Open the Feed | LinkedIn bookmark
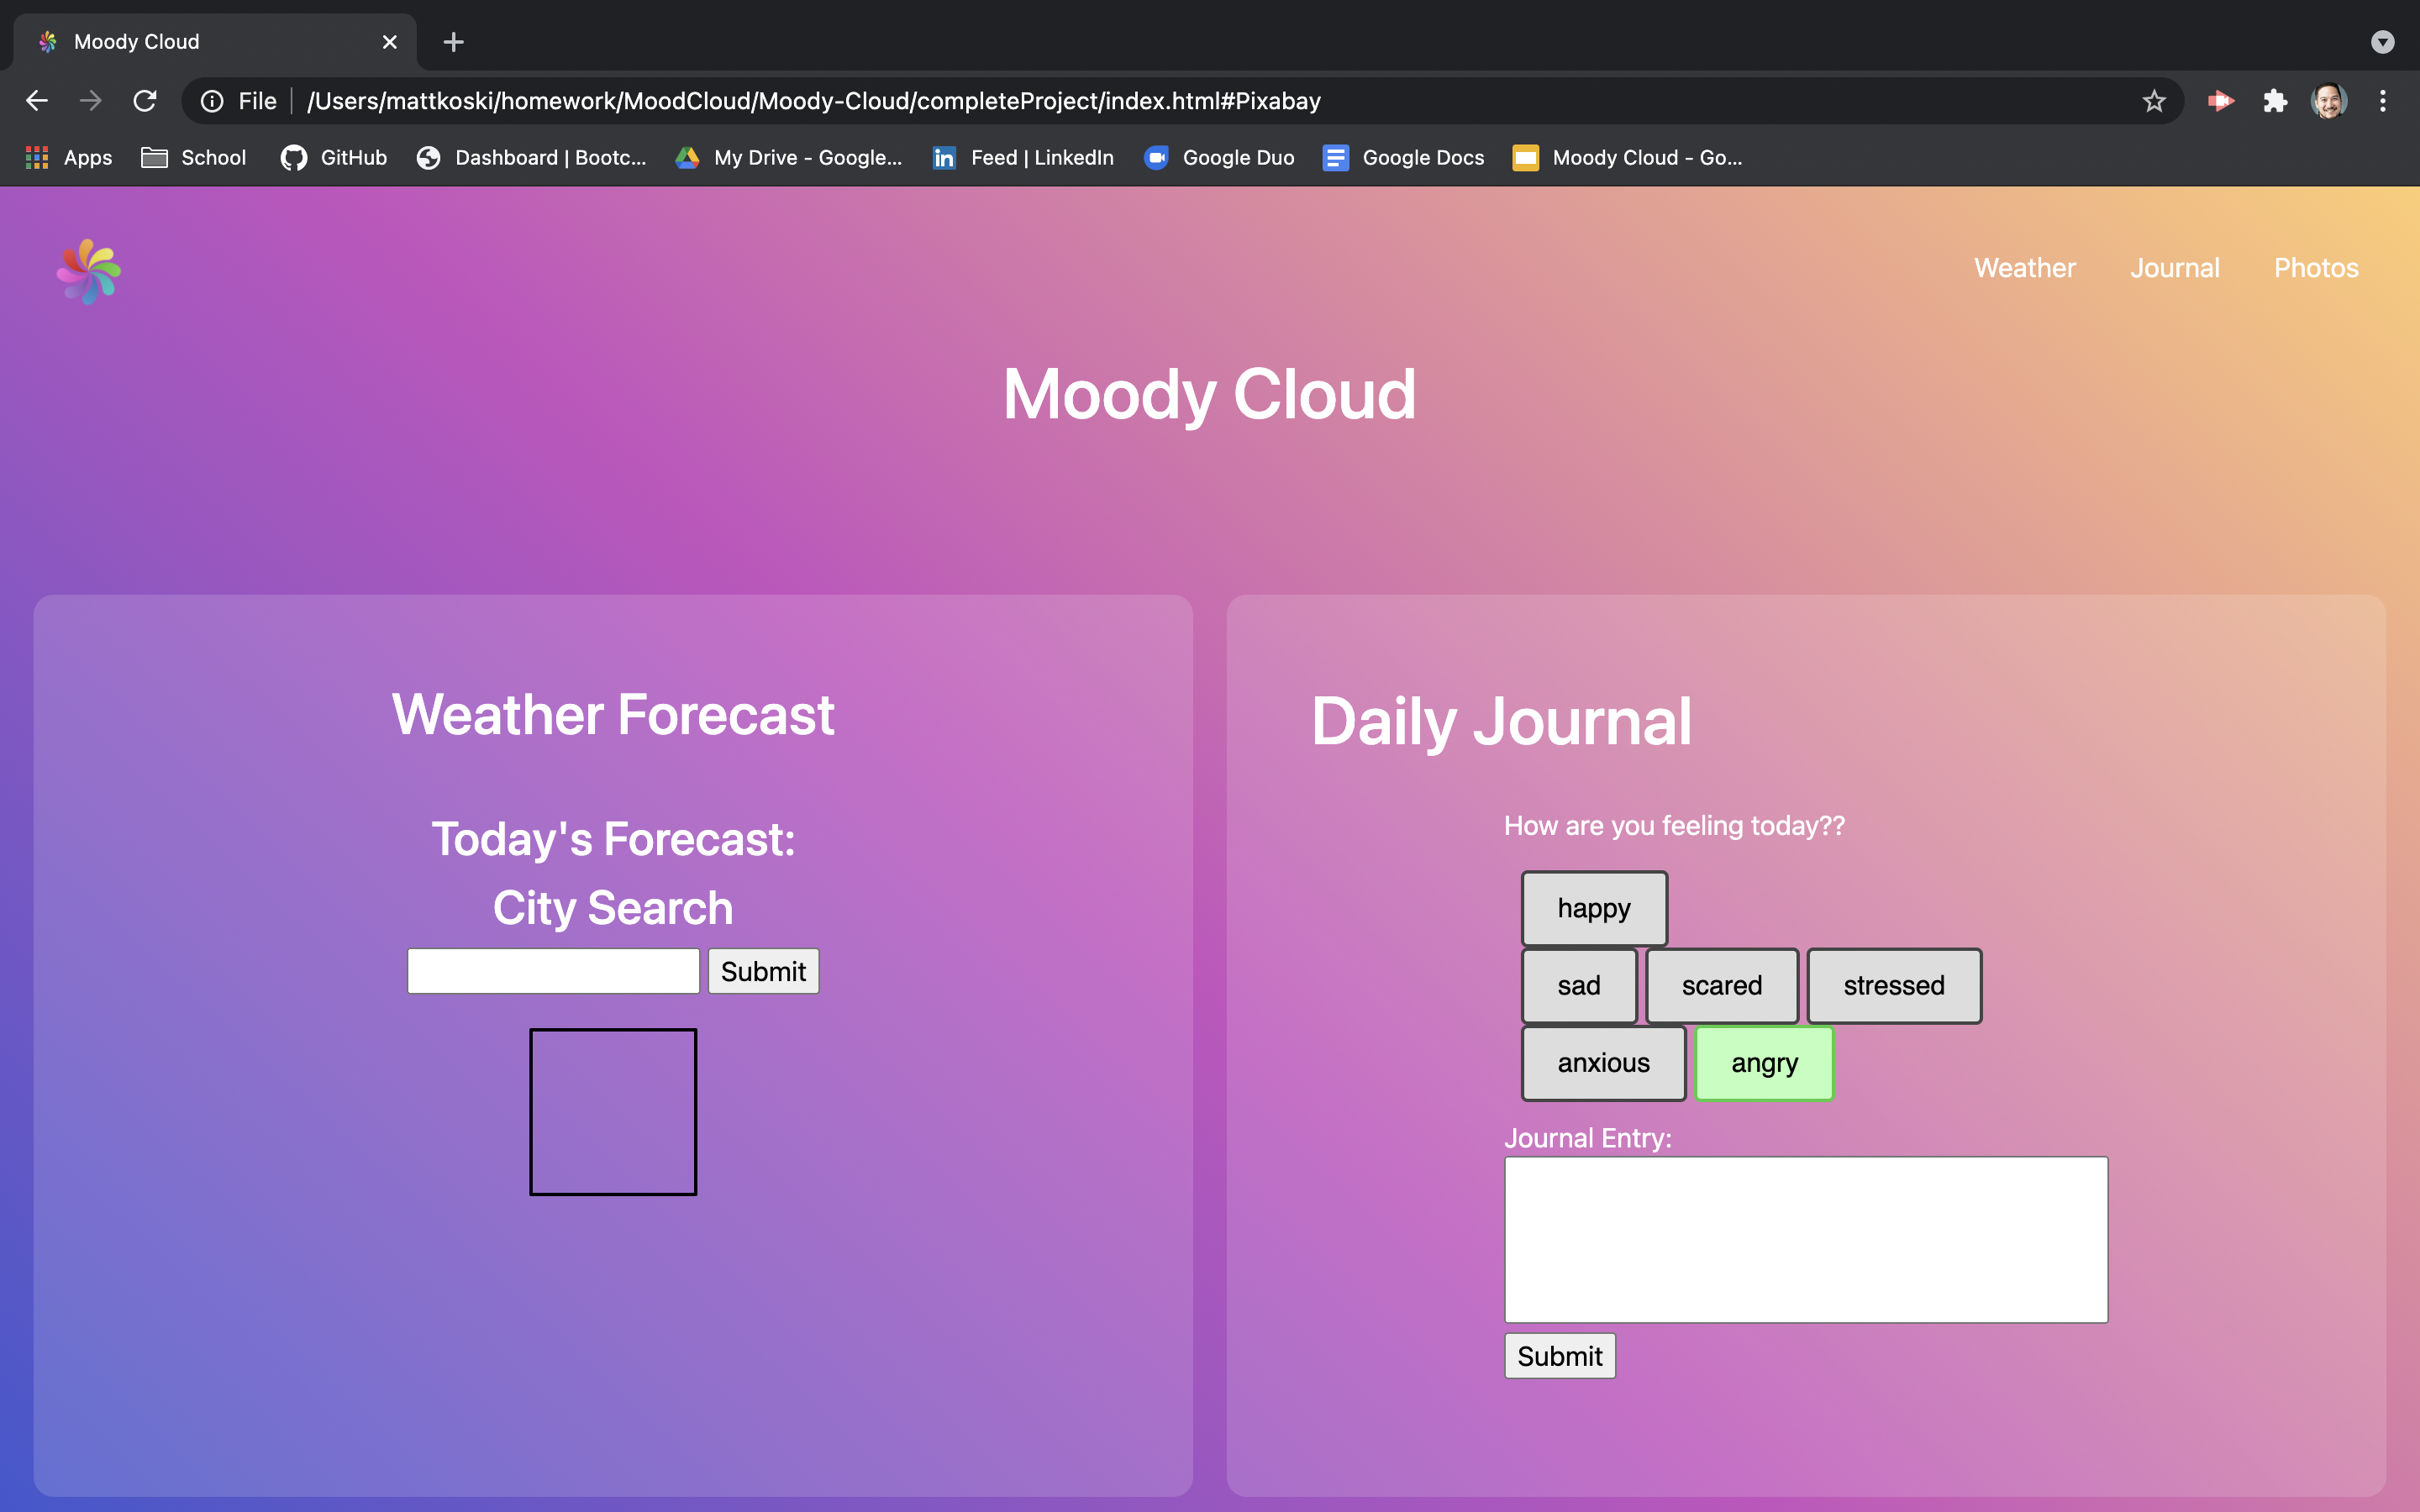This screenshot has height=1512, width=2420. click(x=1023, y=158)
